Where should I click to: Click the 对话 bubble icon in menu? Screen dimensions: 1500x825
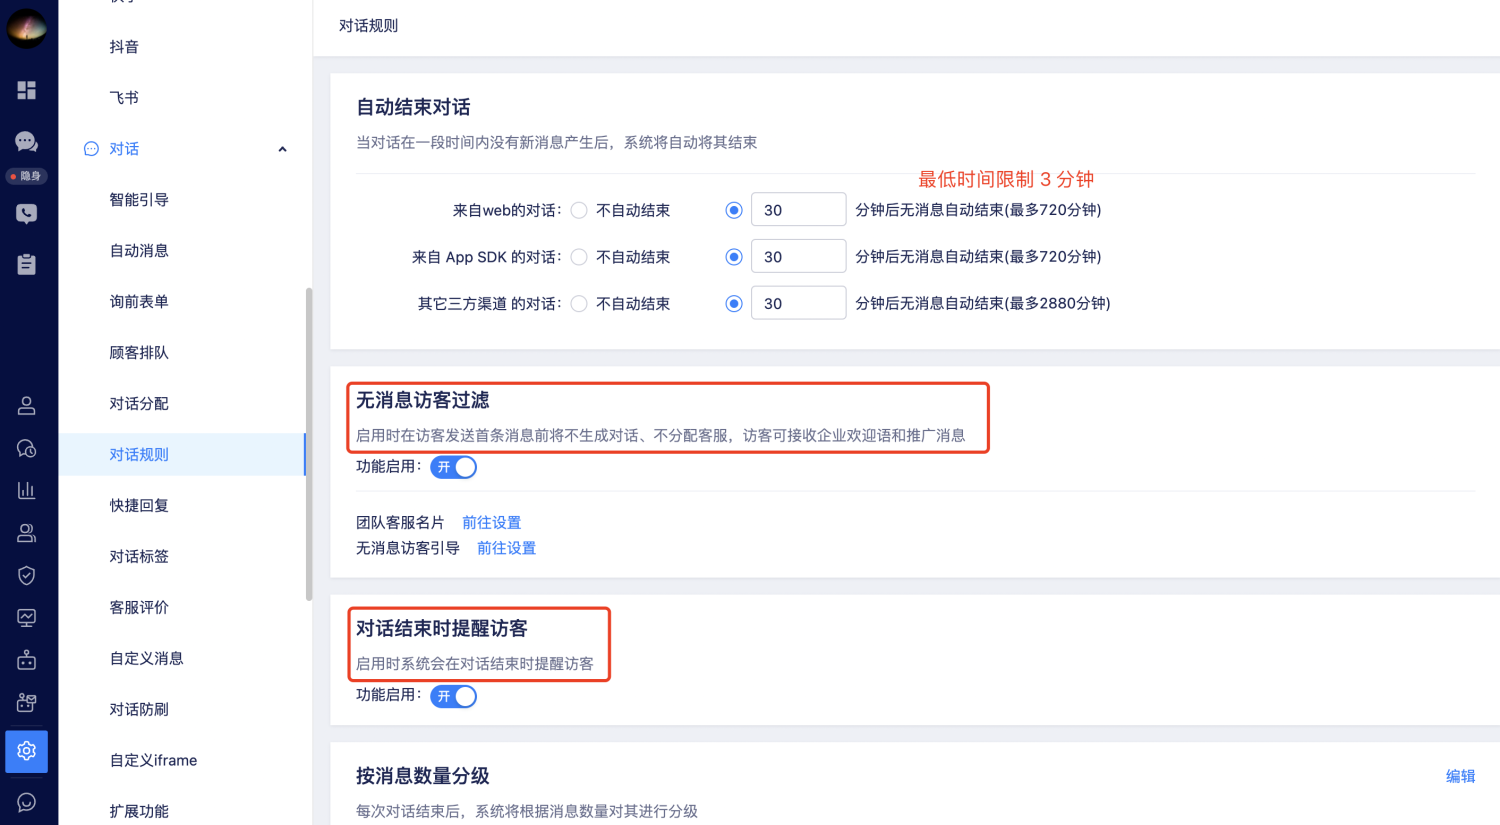pos(91,149)
